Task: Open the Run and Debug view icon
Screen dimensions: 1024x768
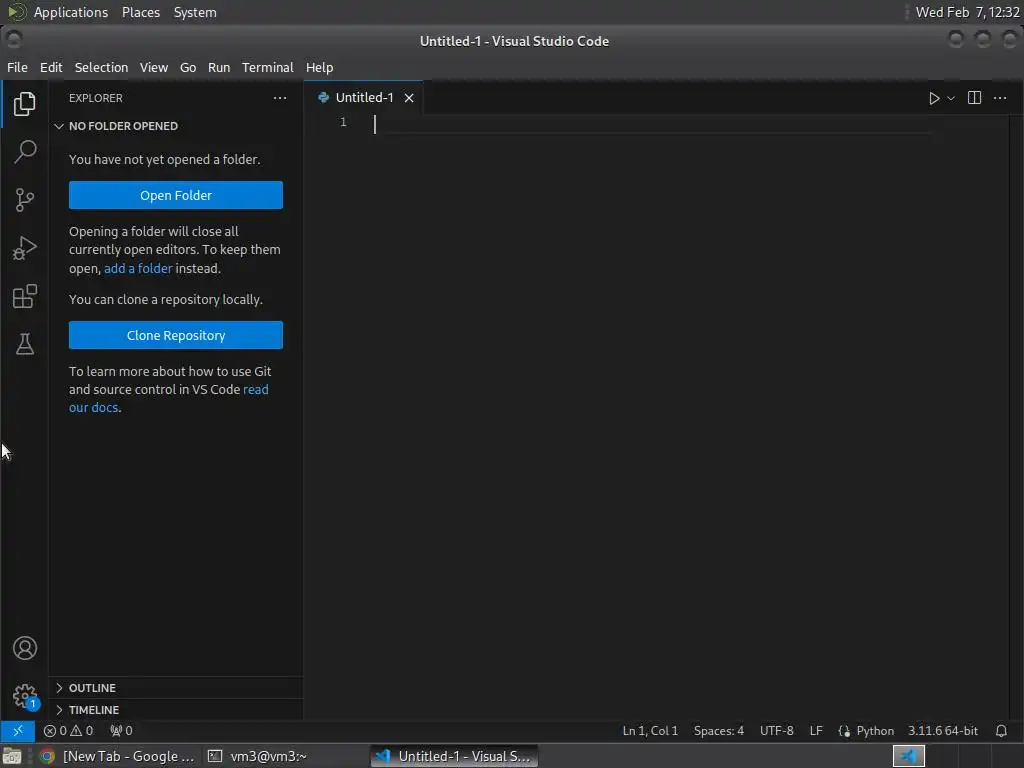Action: [x=24, y=248]
